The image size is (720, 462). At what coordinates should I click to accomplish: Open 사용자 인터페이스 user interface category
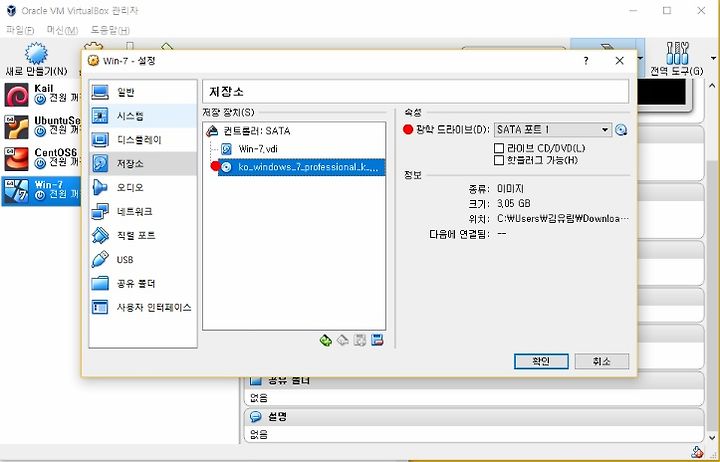pos(143,307)
